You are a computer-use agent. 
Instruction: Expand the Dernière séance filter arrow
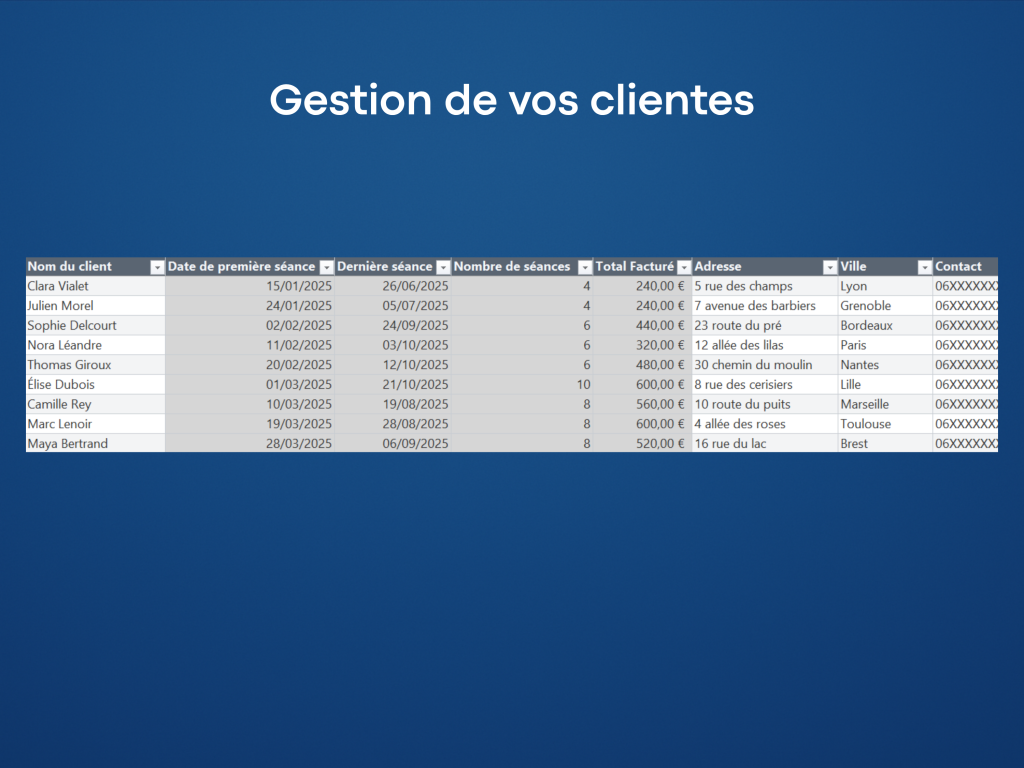[x=443, y=267]
